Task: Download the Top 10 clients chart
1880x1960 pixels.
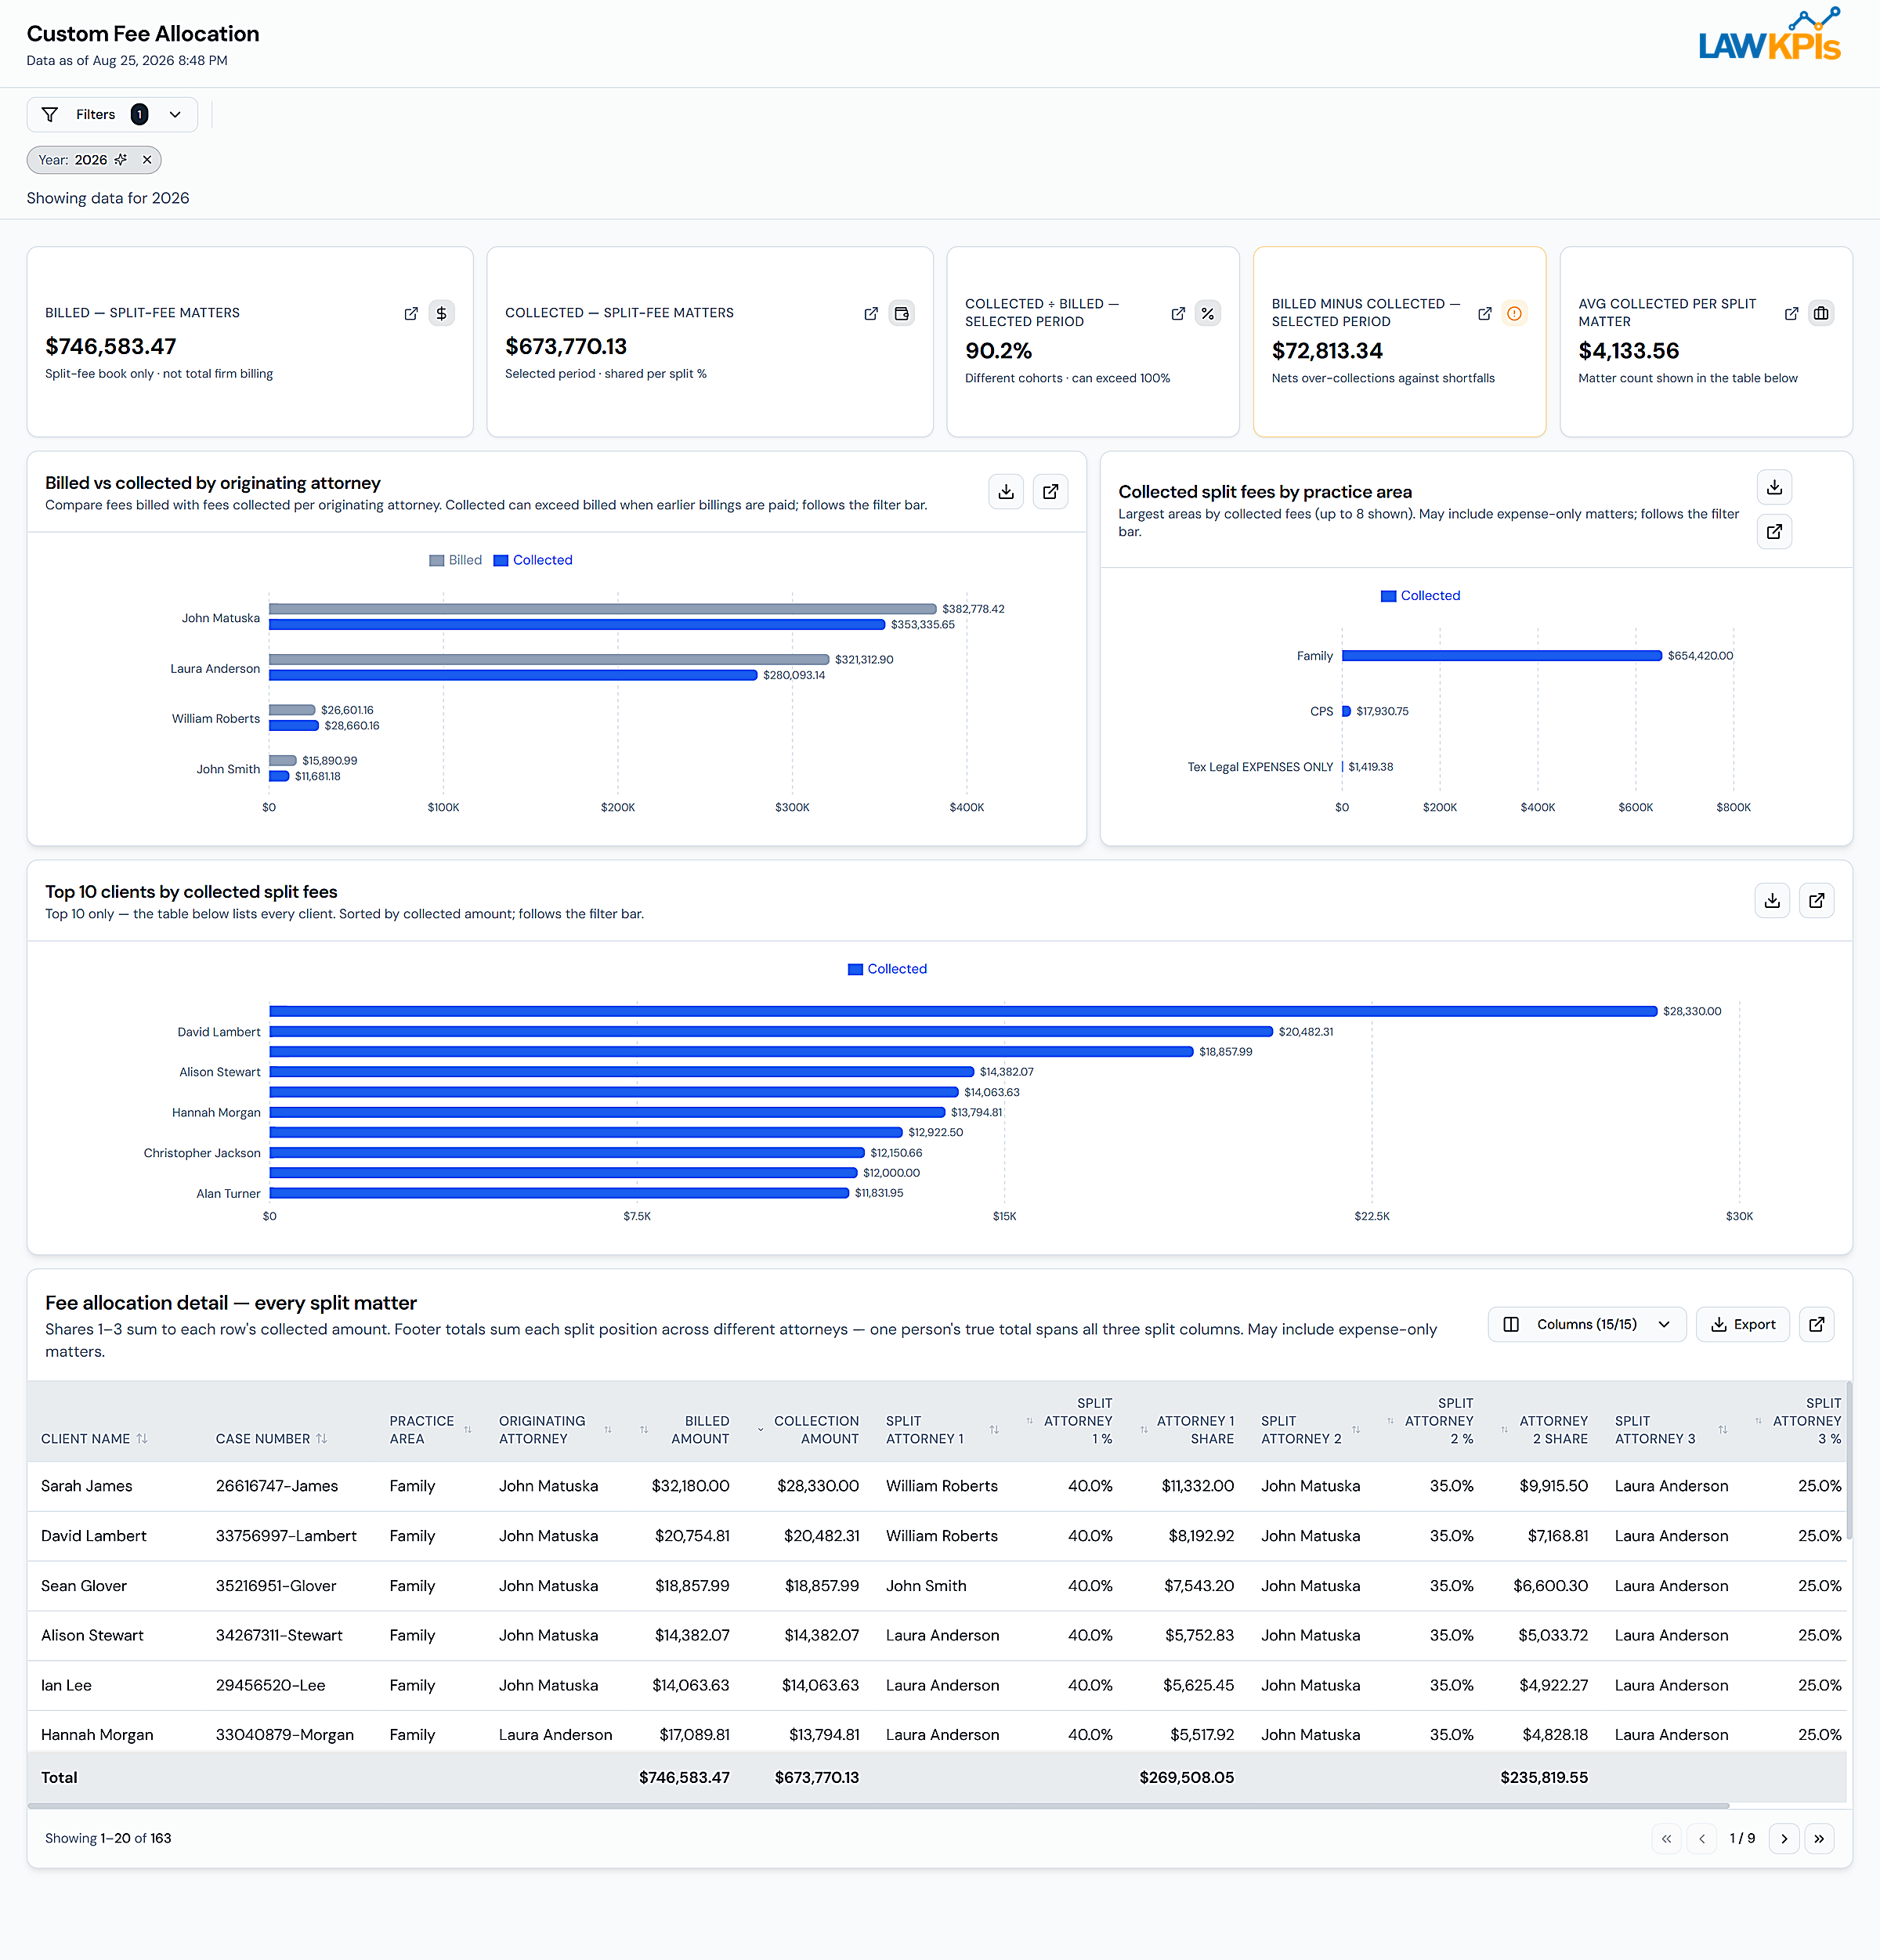Action: [x=1772, y=900]
